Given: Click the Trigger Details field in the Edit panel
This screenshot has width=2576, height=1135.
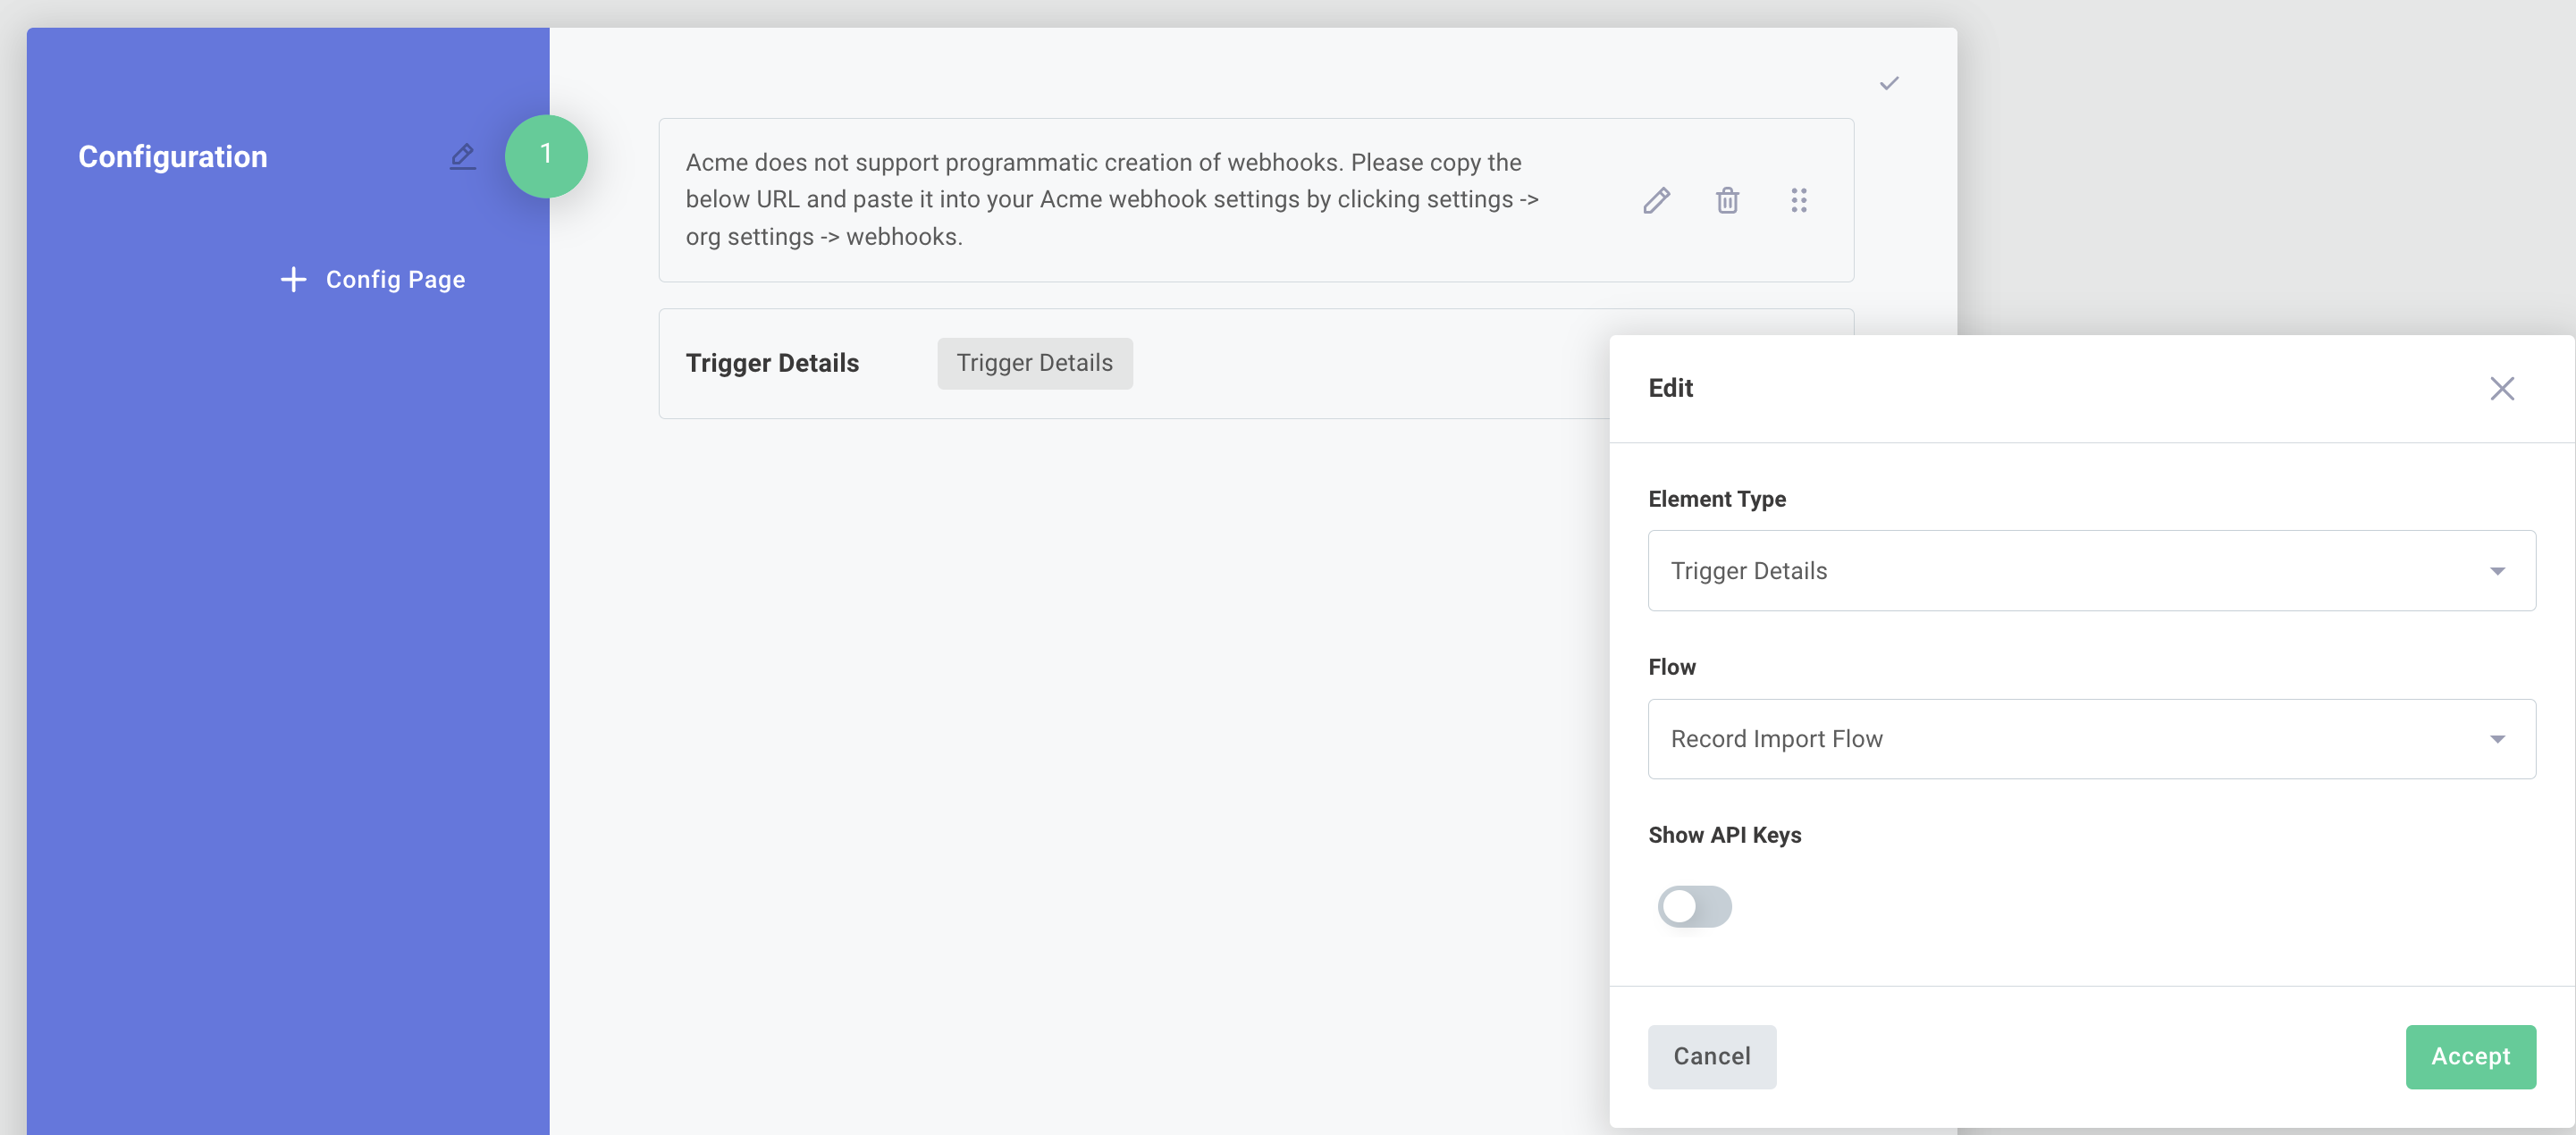Looking at the screenshot, I should pos(2090,570).
